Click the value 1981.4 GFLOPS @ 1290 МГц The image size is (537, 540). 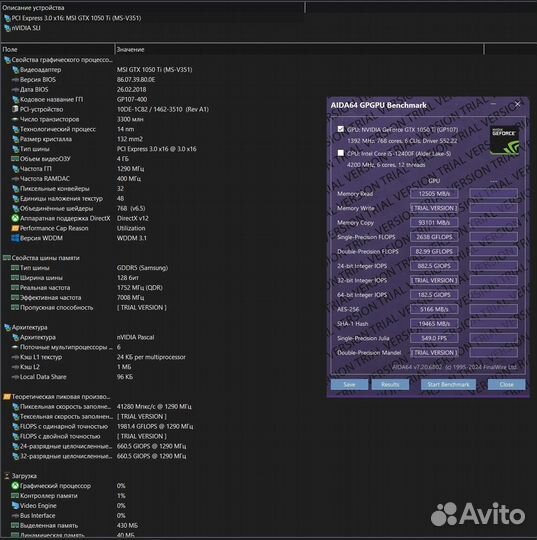(x=155, y=427)
